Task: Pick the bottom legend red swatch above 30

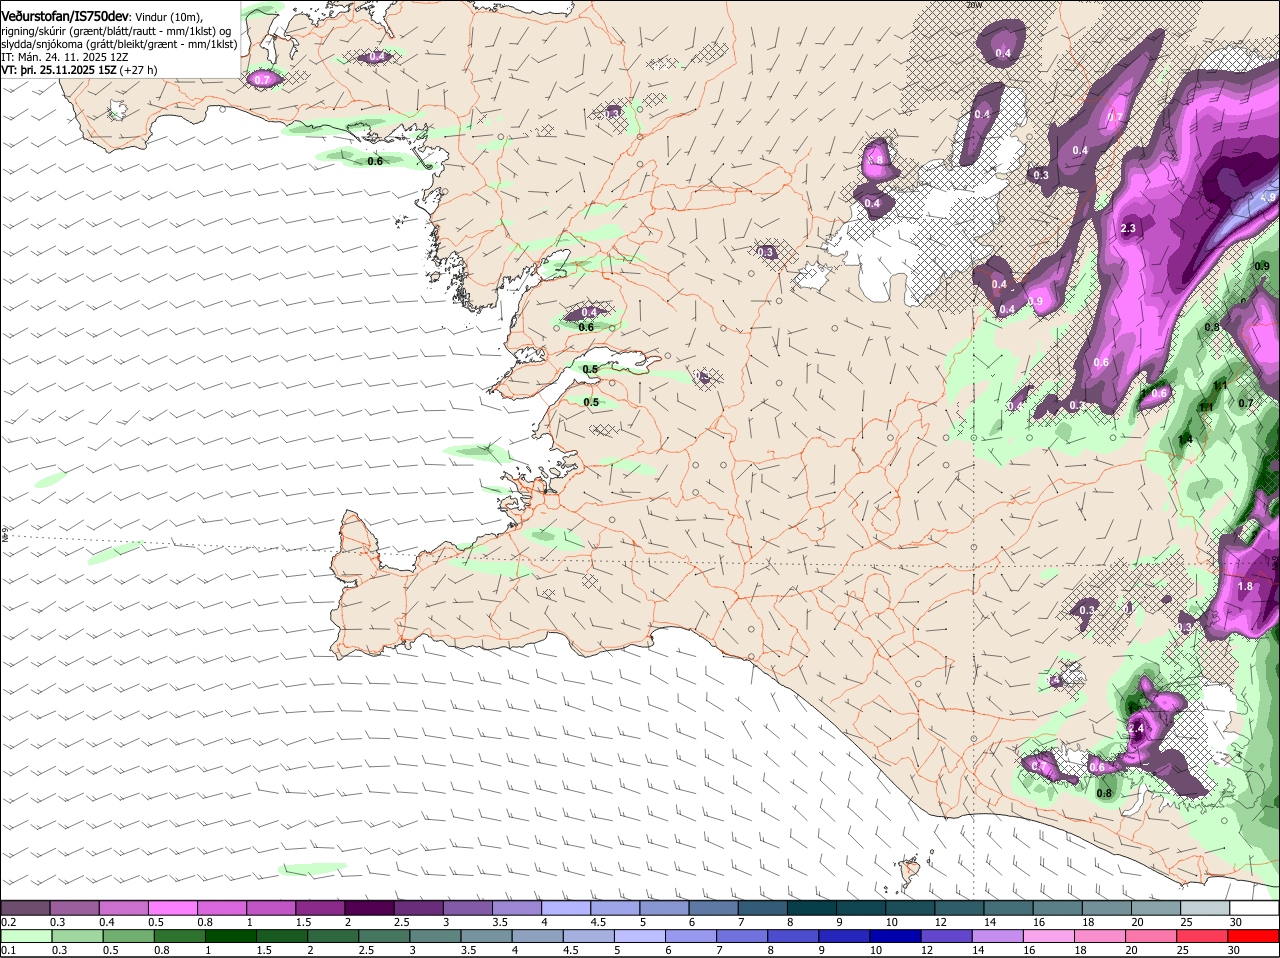Action: (1254, 936)
